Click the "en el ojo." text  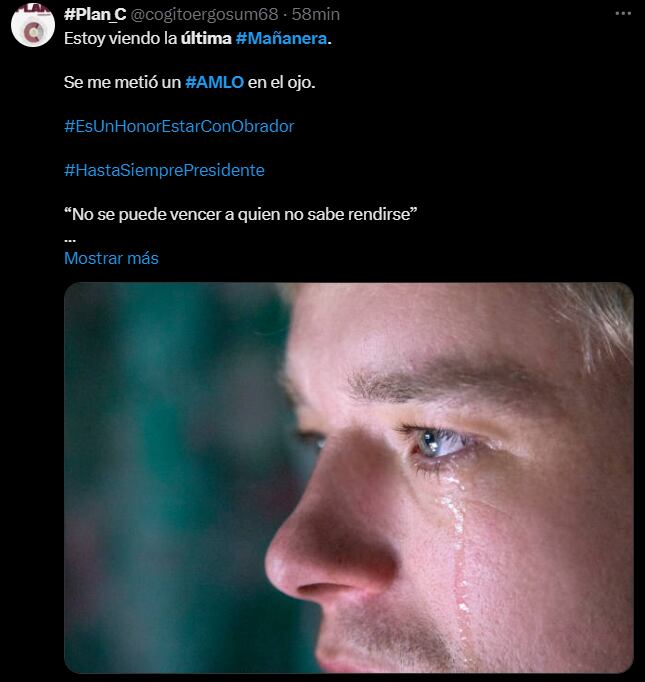(281, 82)
